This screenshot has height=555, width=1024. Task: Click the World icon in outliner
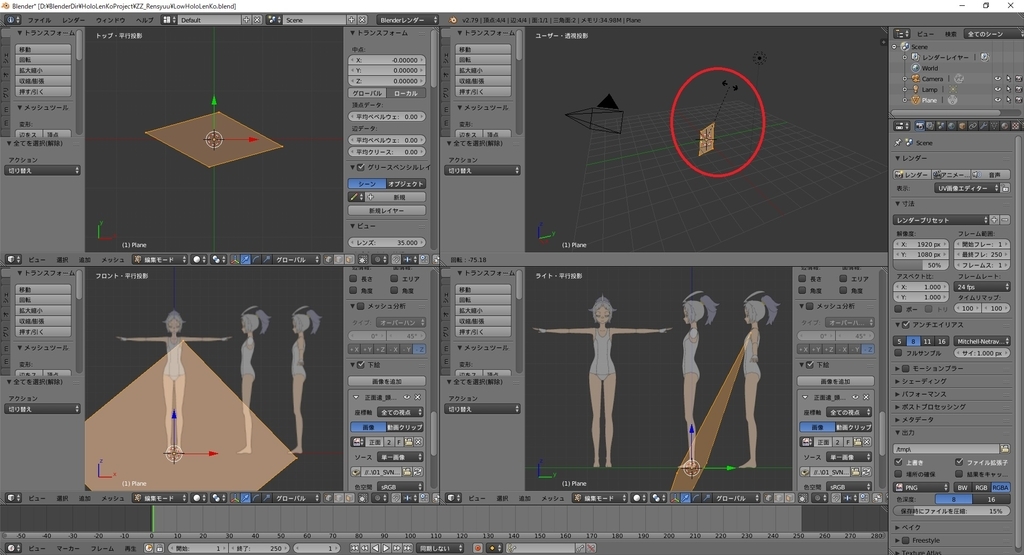click(x=916, y=68)
